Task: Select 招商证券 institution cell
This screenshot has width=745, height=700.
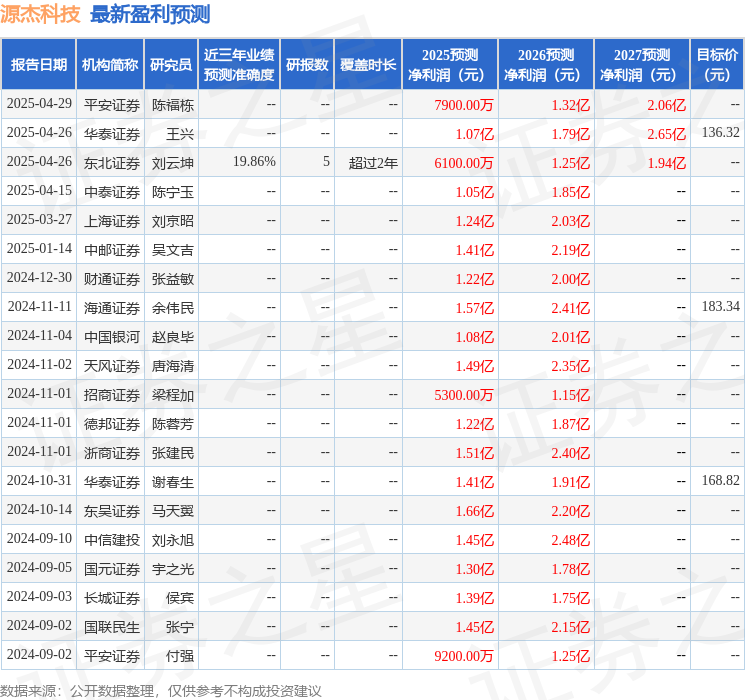Action: 110,394
